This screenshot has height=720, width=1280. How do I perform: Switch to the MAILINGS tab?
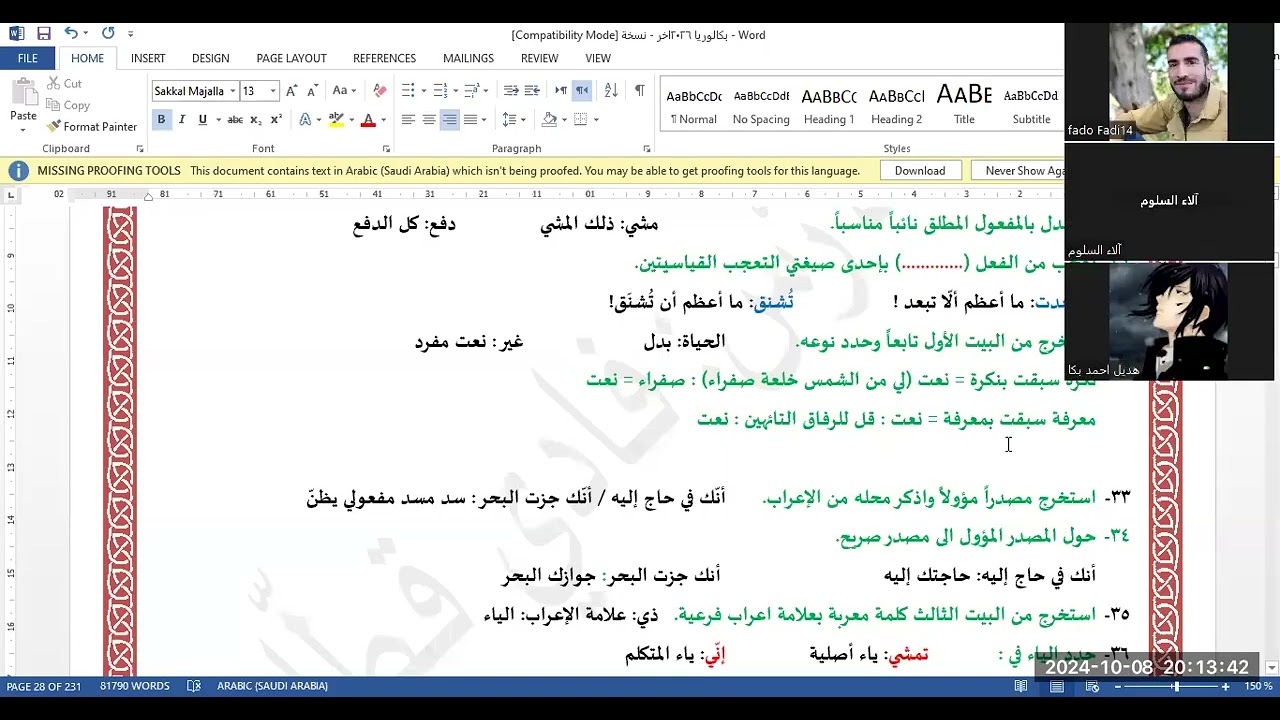tap(468, 58)
